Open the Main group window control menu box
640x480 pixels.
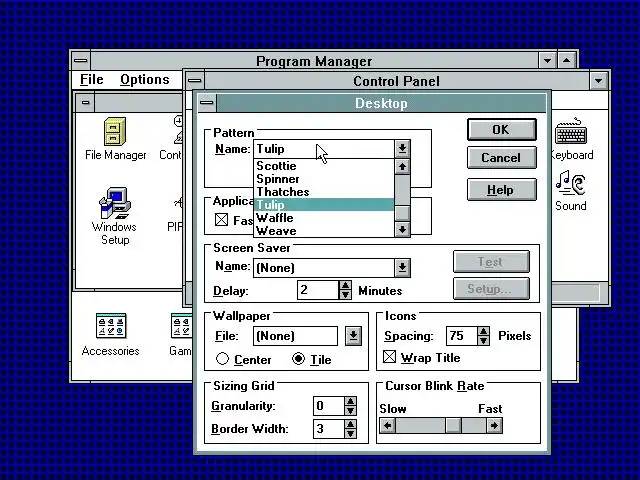(85, 102)
